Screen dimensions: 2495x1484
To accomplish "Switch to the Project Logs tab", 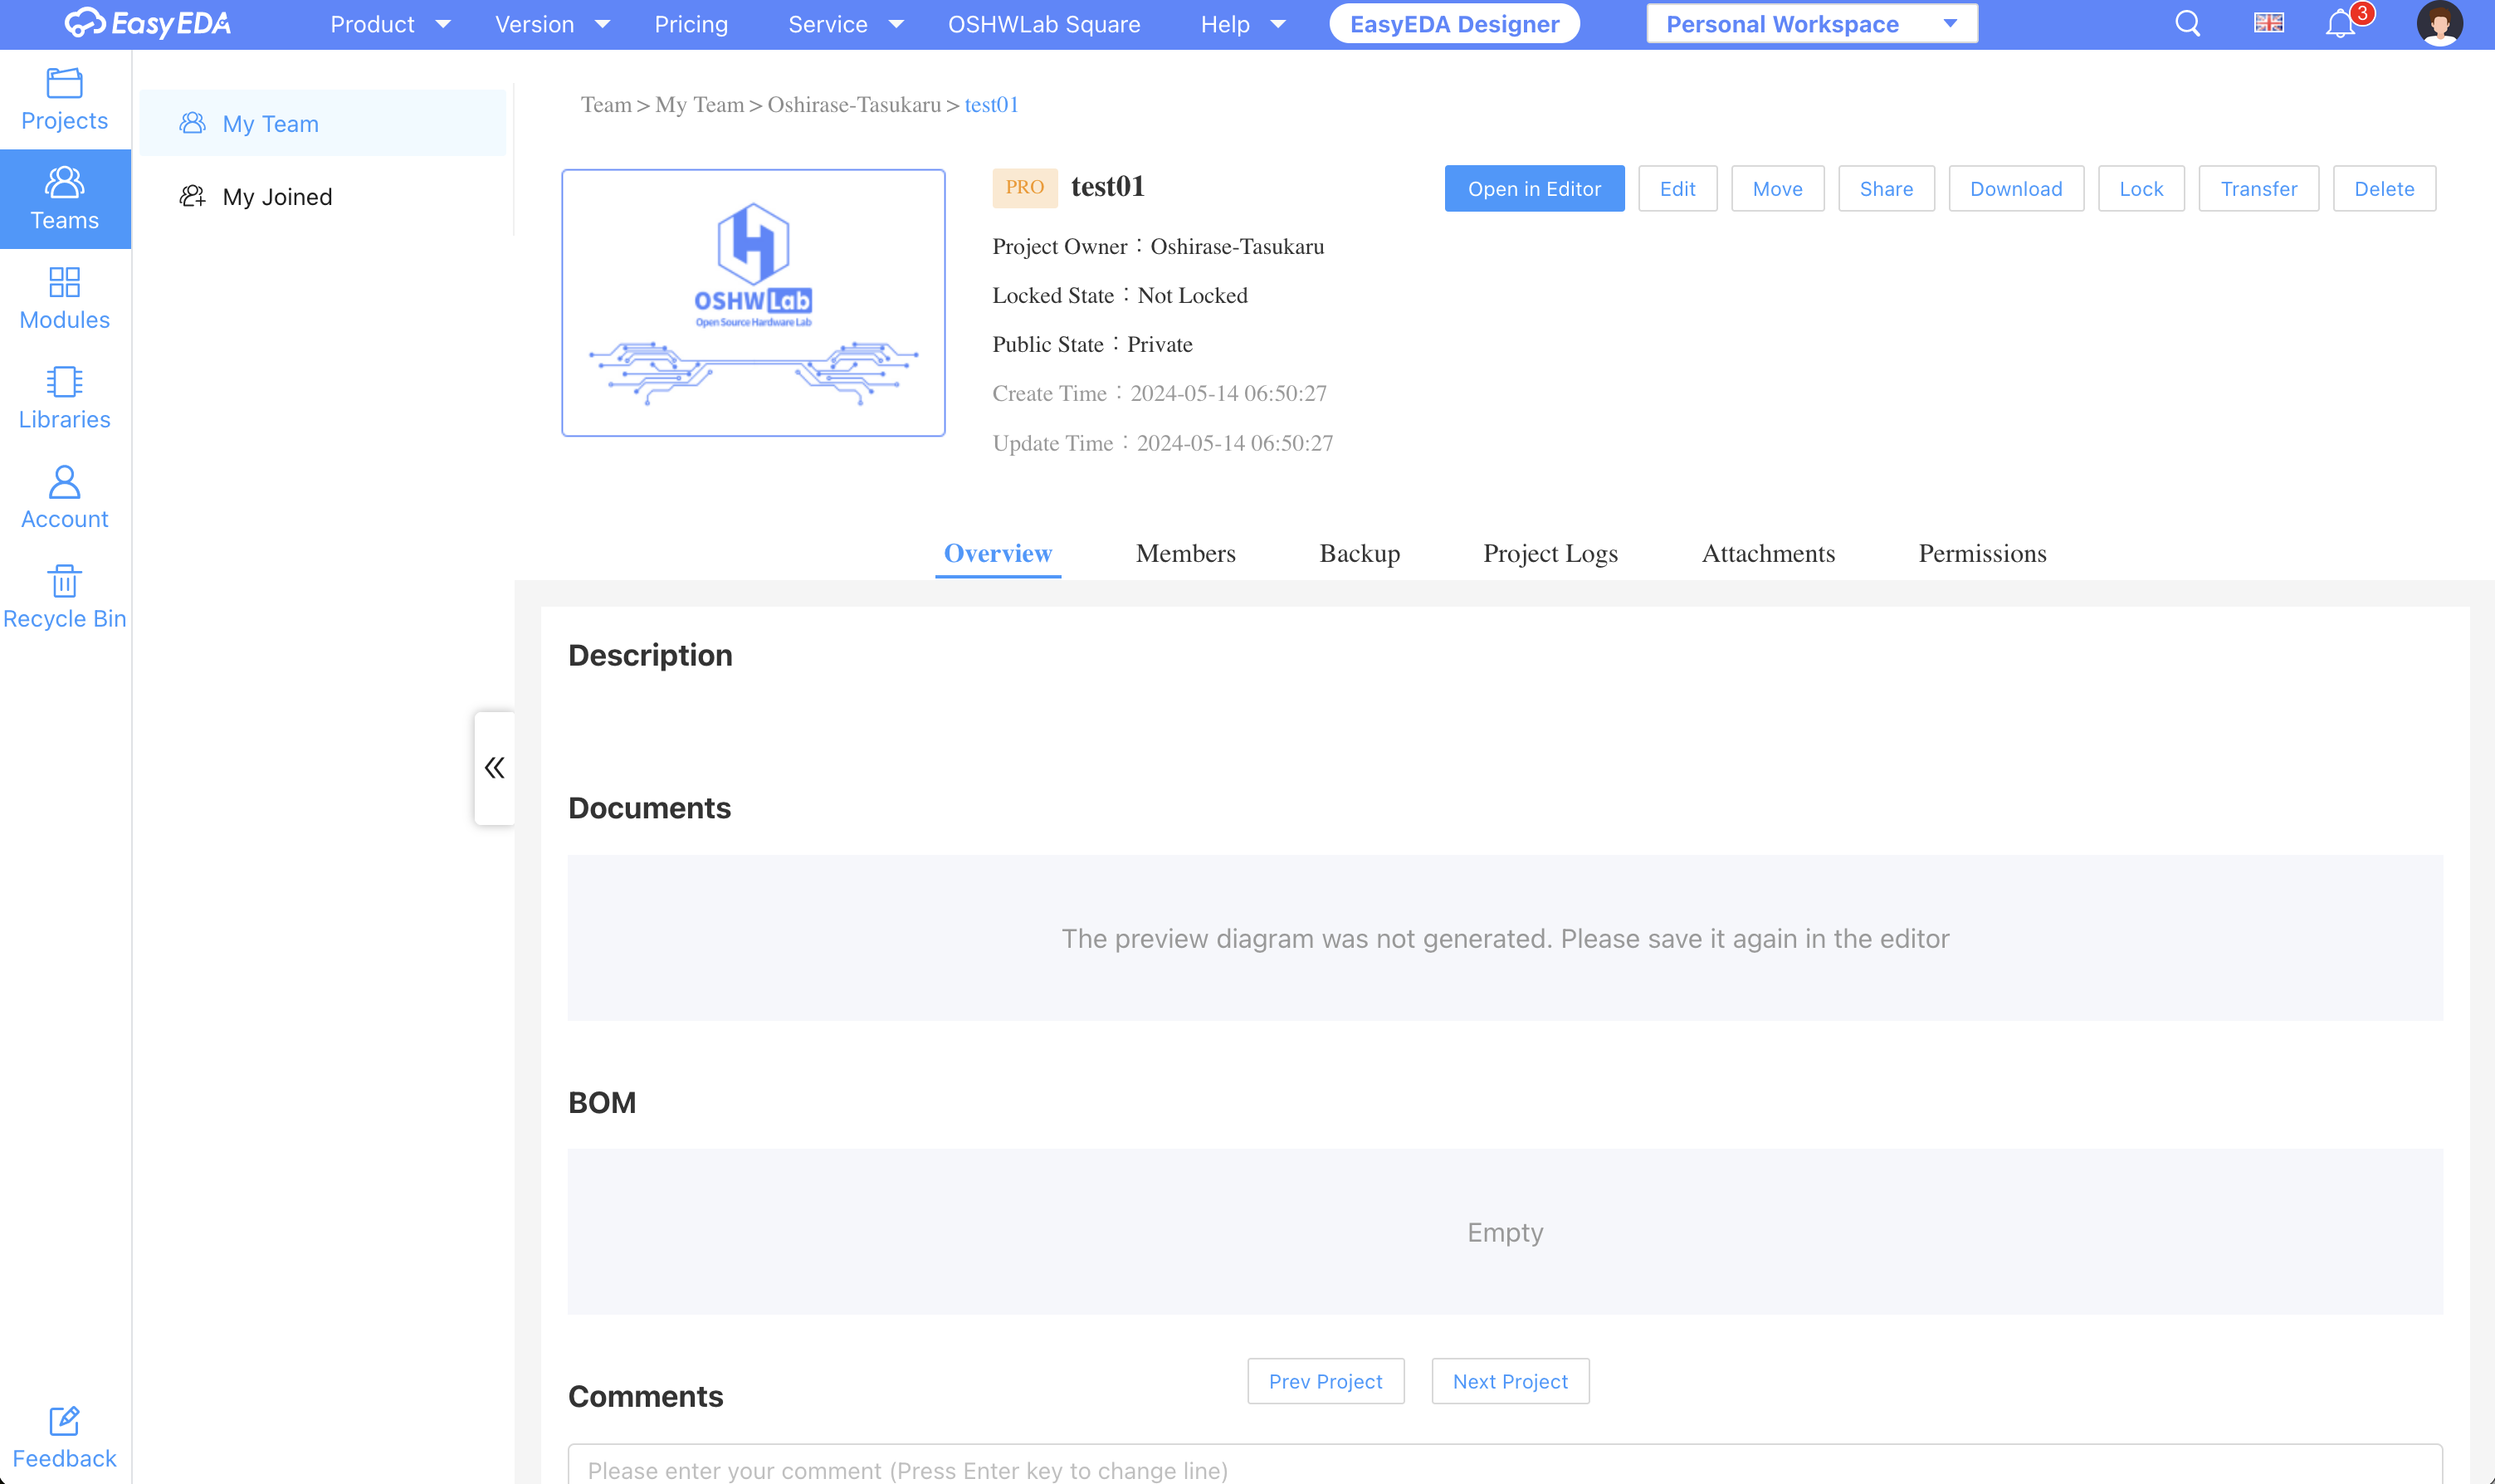I will [1550, 553].
